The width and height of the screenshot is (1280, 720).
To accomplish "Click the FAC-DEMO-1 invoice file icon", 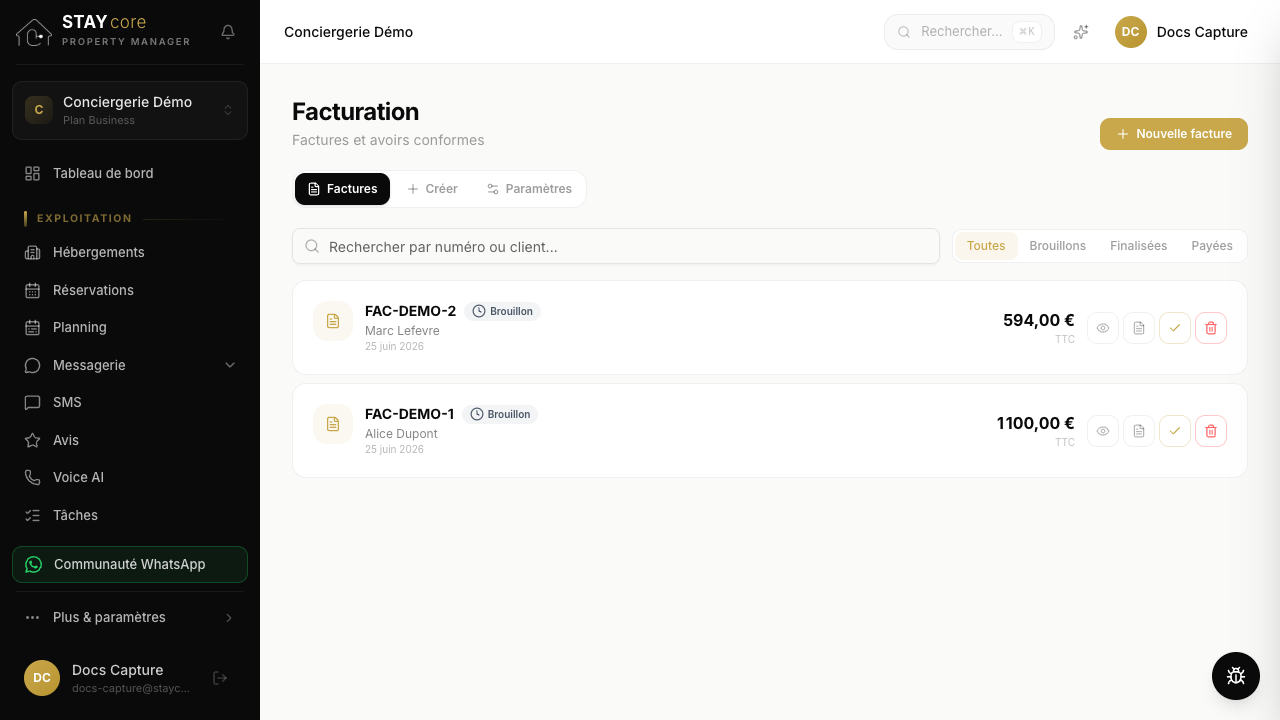I will coord(333,424).
